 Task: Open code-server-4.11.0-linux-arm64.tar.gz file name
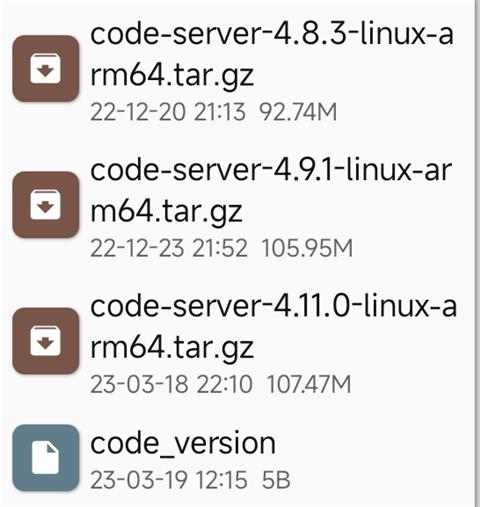(273, 327)
